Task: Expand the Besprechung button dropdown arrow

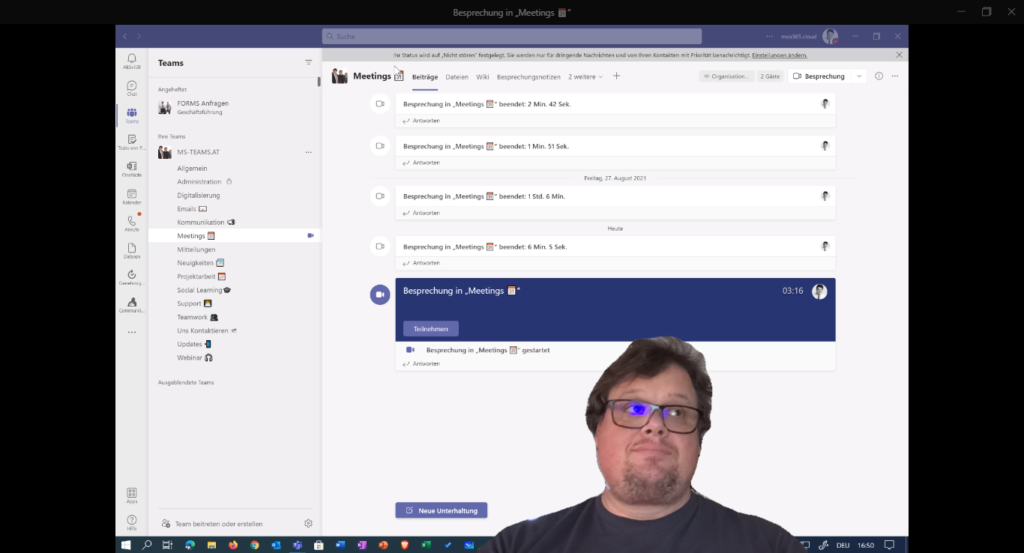Action: (859, 76)
